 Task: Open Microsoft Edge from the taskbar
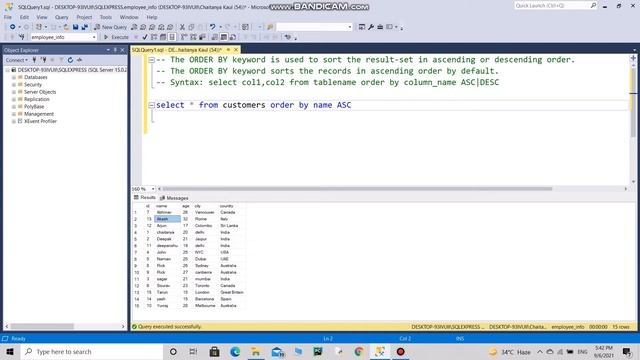pos(235,351)
